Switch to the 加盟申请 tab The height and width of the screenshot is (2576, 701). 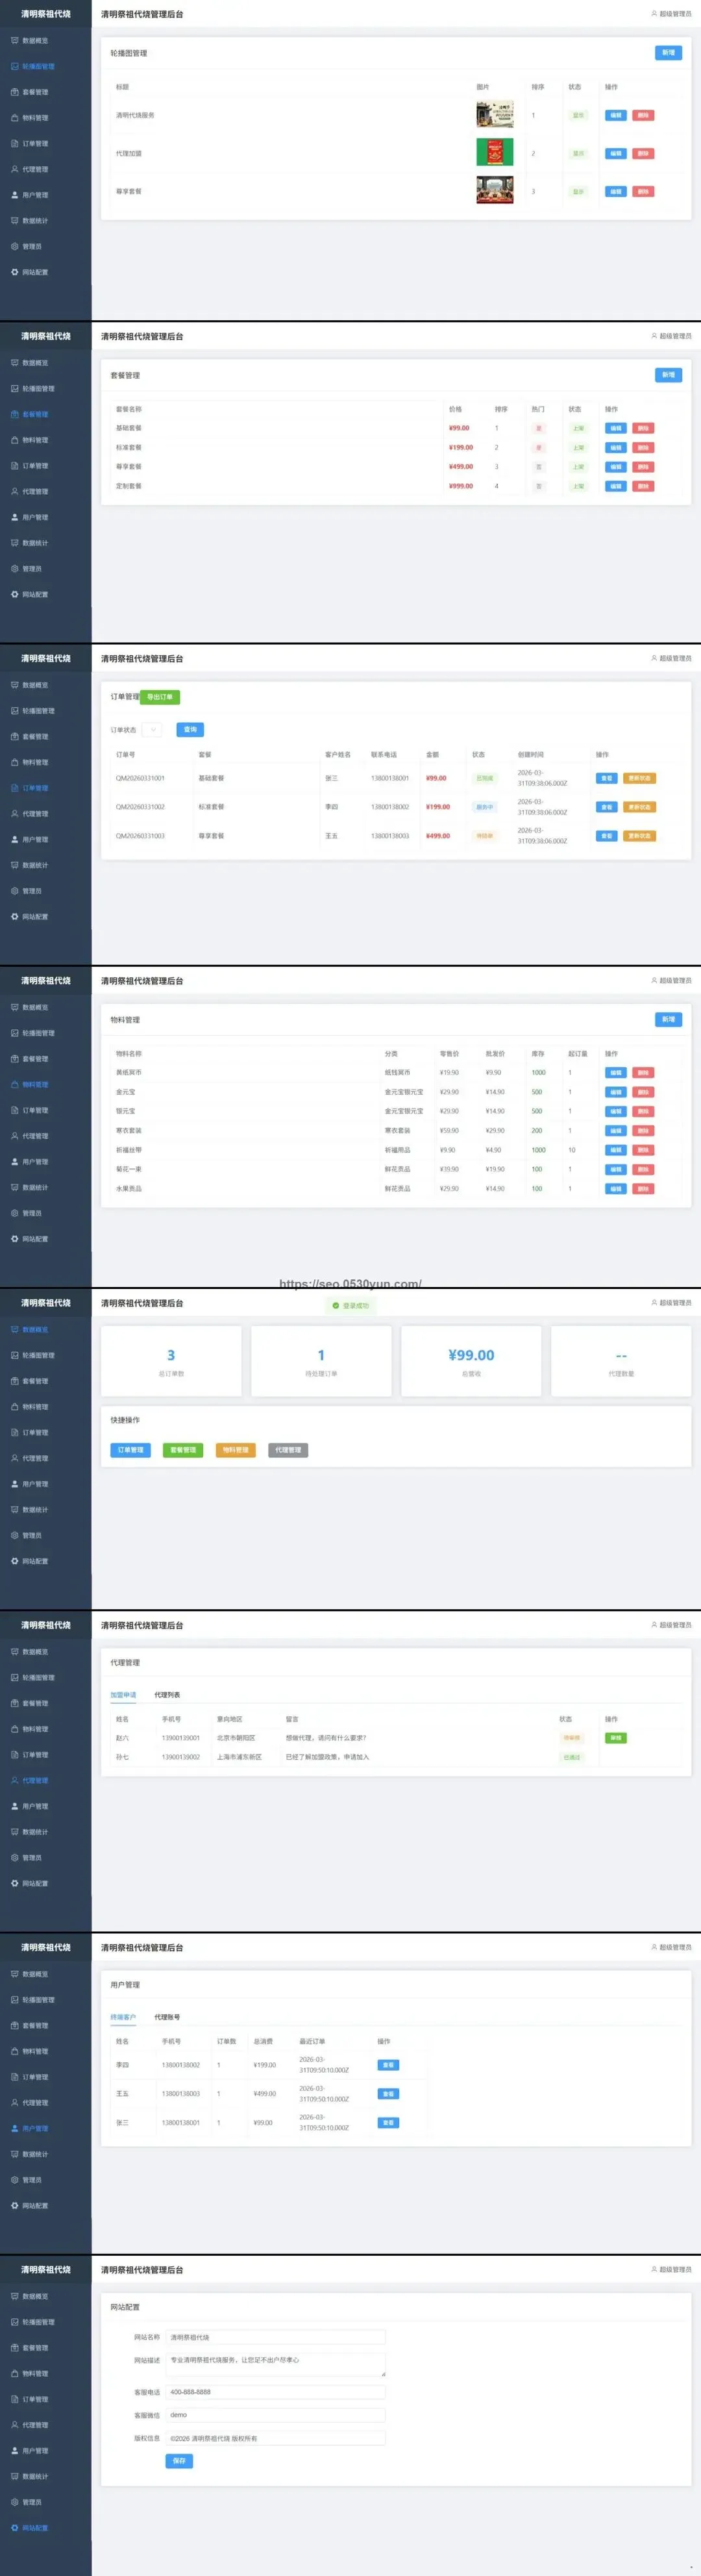(123, 1695)
